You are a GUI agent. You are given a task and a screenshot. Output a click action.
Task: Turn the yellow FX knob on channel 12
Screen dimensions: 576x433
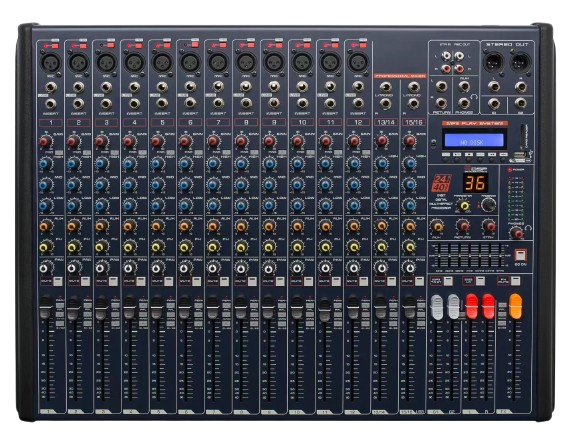pyautogui.click(x=353, y=247)
